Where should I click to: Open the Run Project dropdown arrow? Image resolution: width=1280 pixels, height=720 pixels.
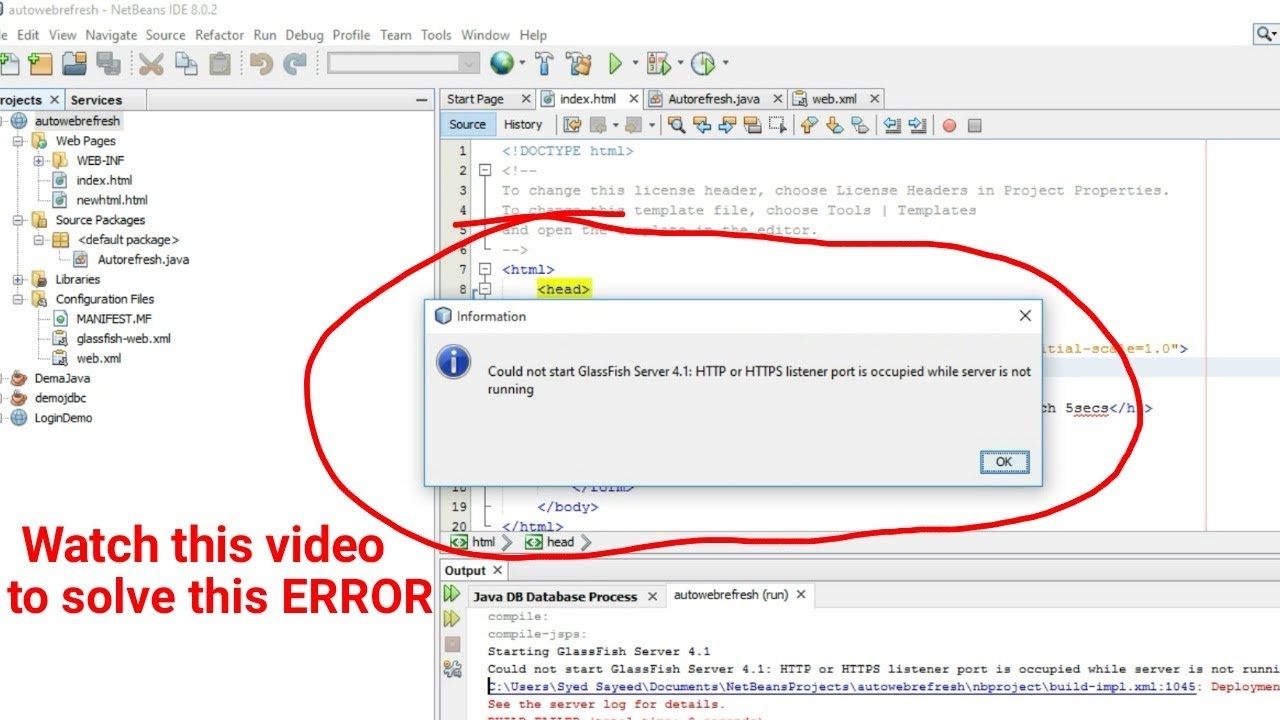coord(634,64)
